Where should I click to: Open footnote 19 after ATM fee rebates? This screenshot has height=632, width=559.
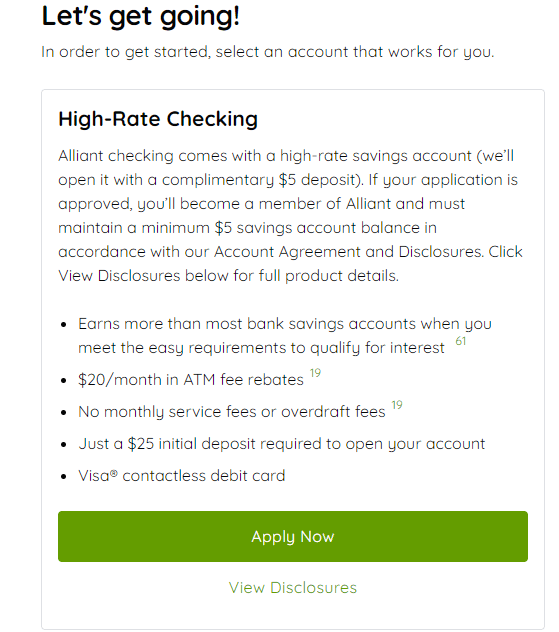coord(315,373)
